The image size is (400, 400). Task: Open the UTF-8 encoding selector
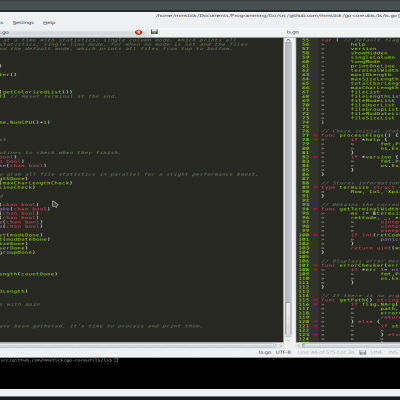tap(283, 352)
